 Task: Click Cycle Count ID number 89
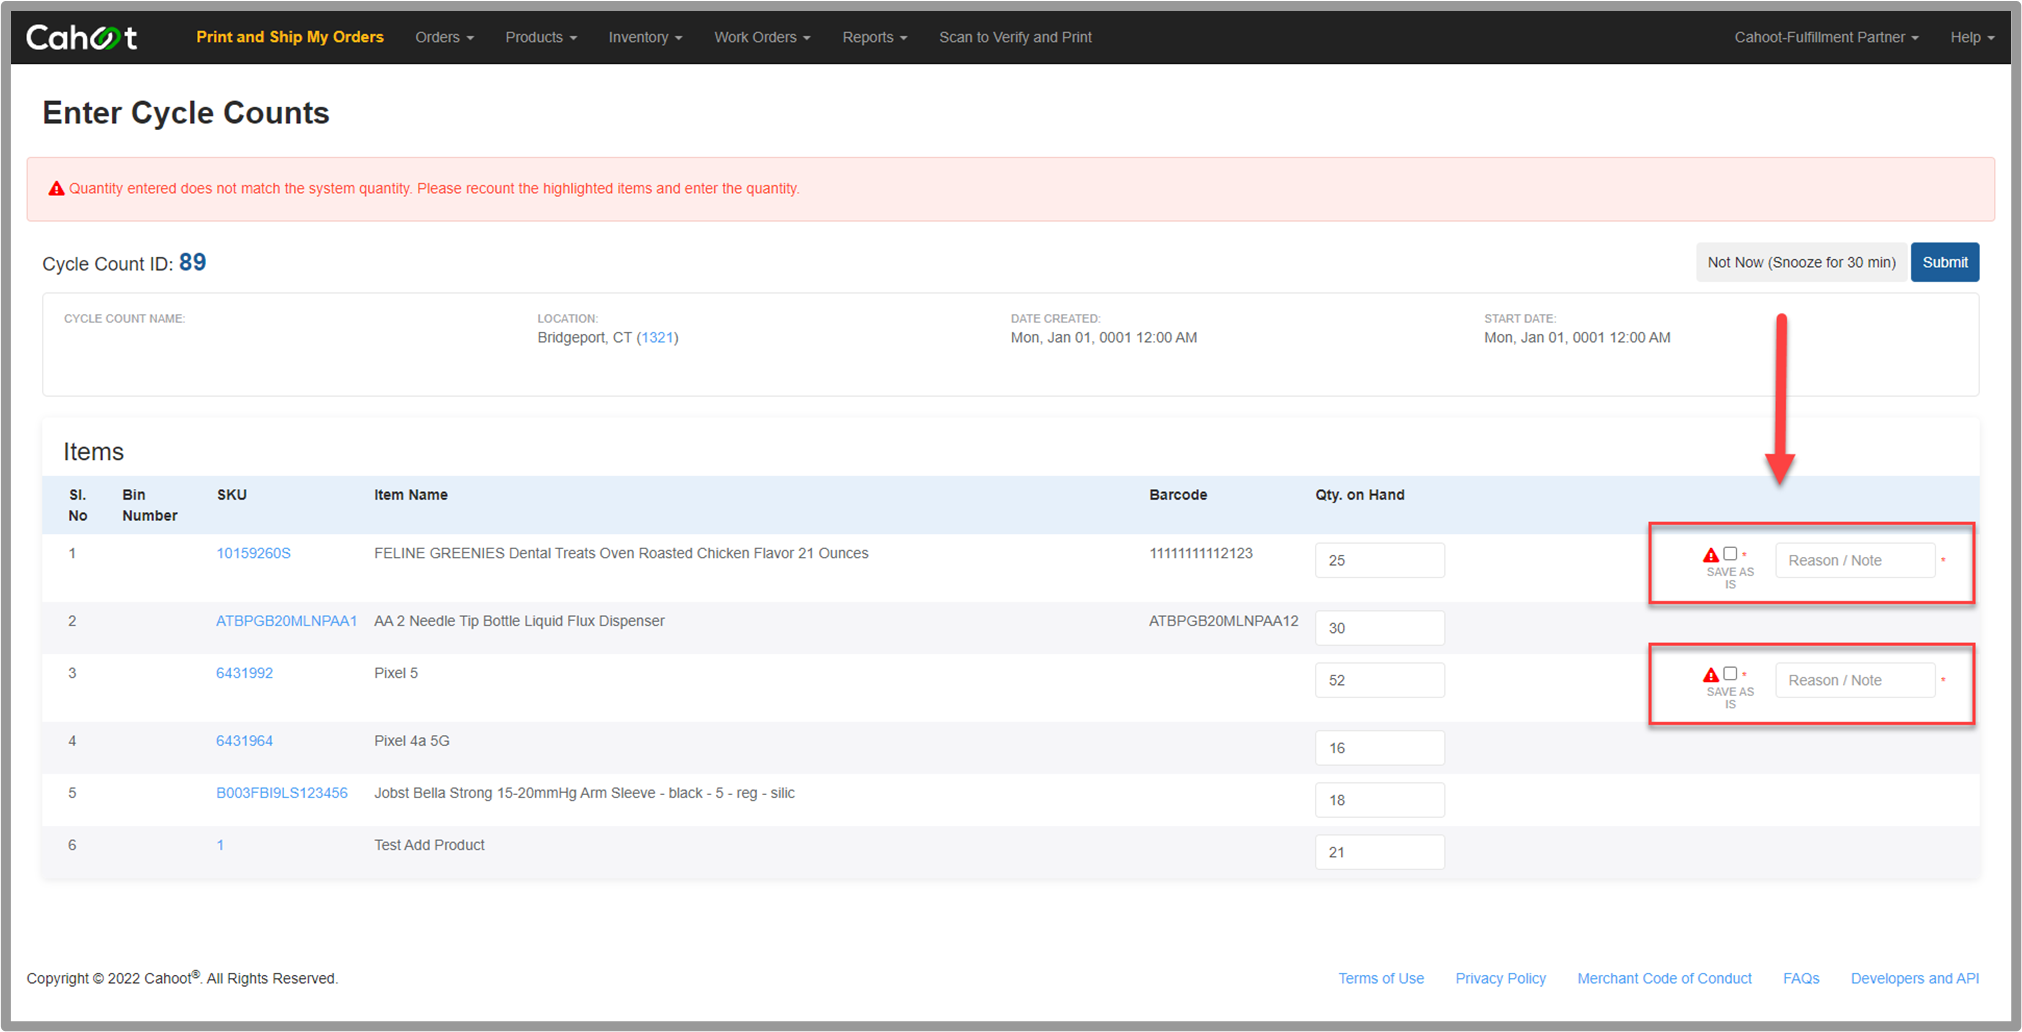(x=192, y=262)
